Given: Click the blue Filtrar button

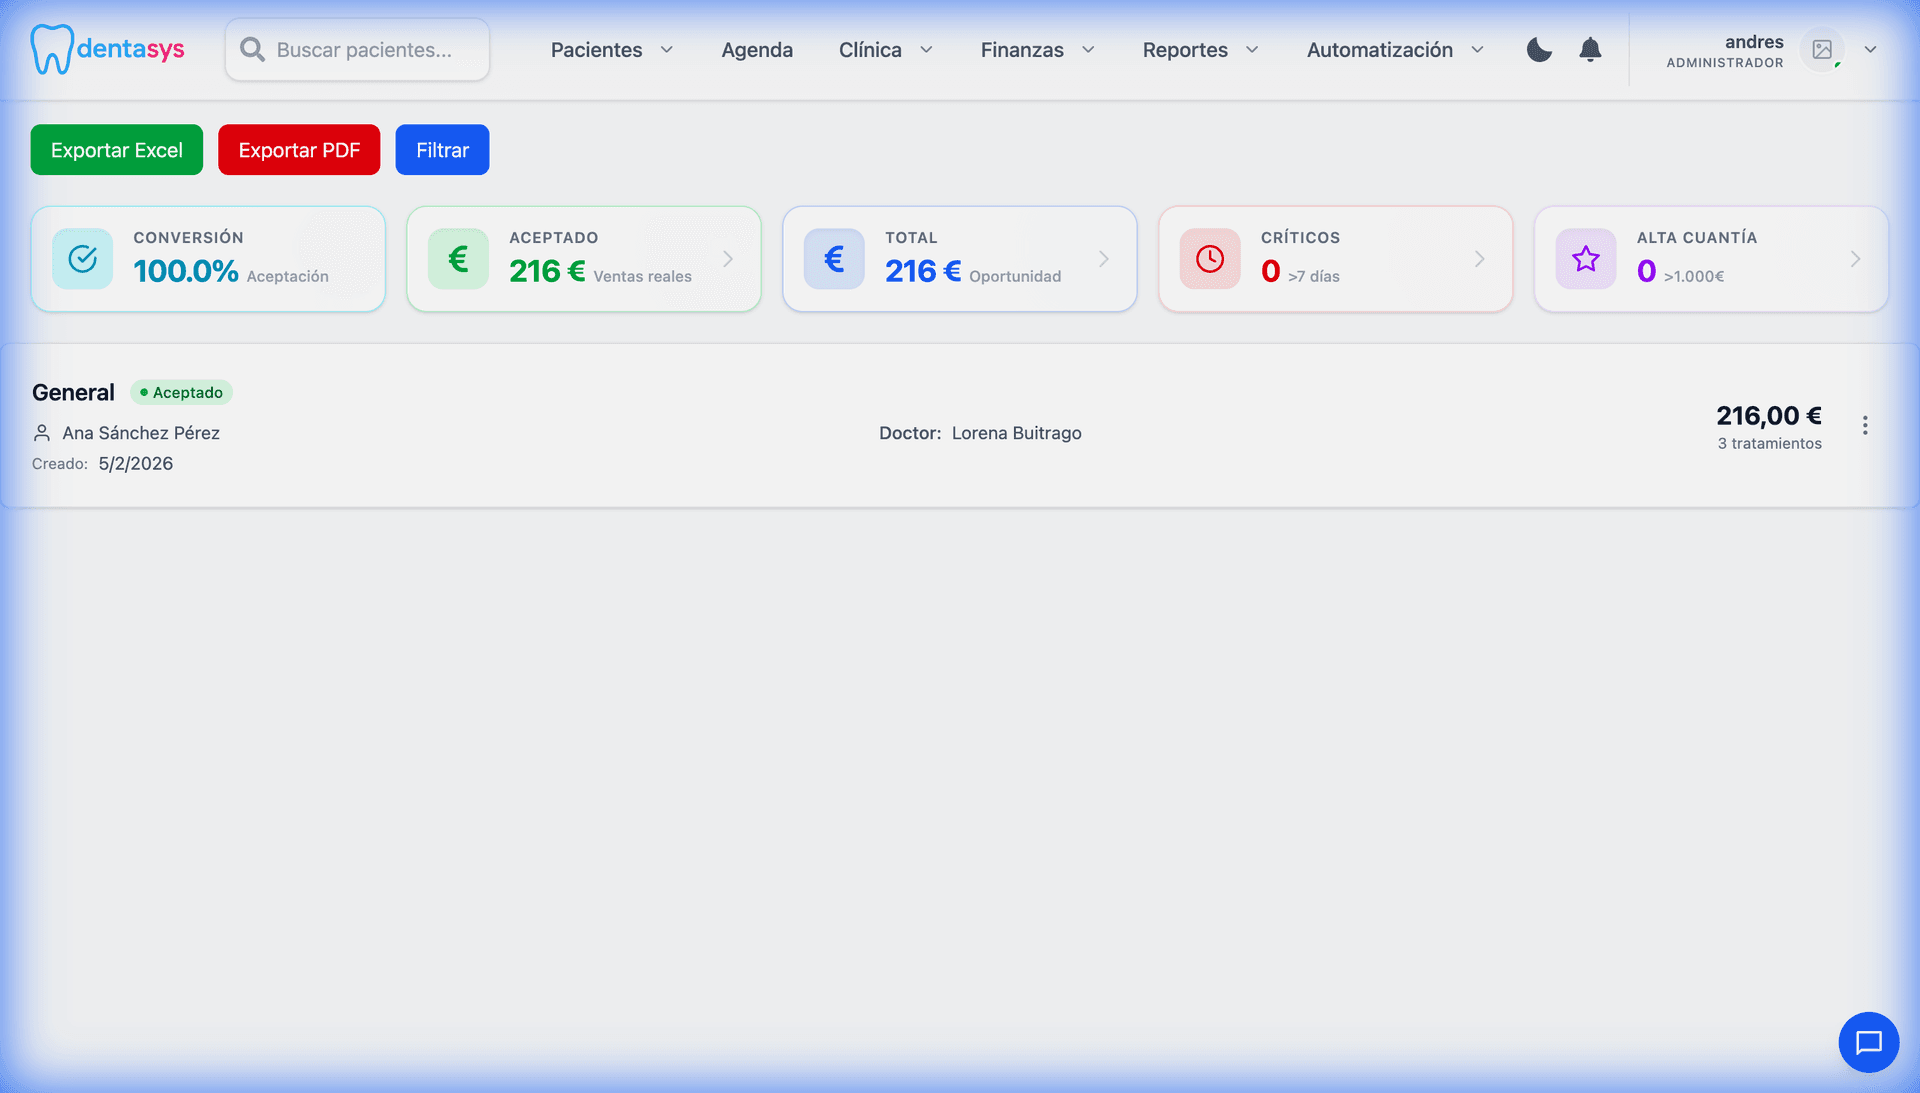Looking at the screenshot, I should 442,150.
